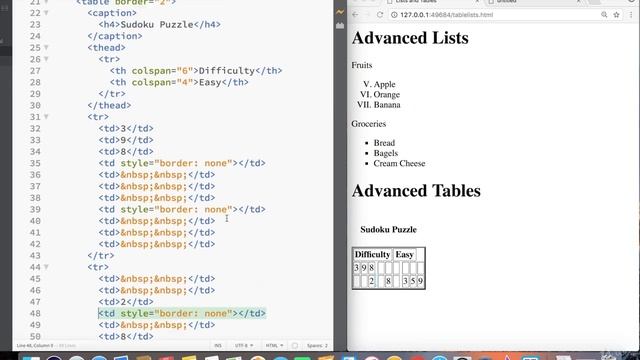Click the border: none td on line 35
This screenshot has height=360, width=640.
(182, 163)
